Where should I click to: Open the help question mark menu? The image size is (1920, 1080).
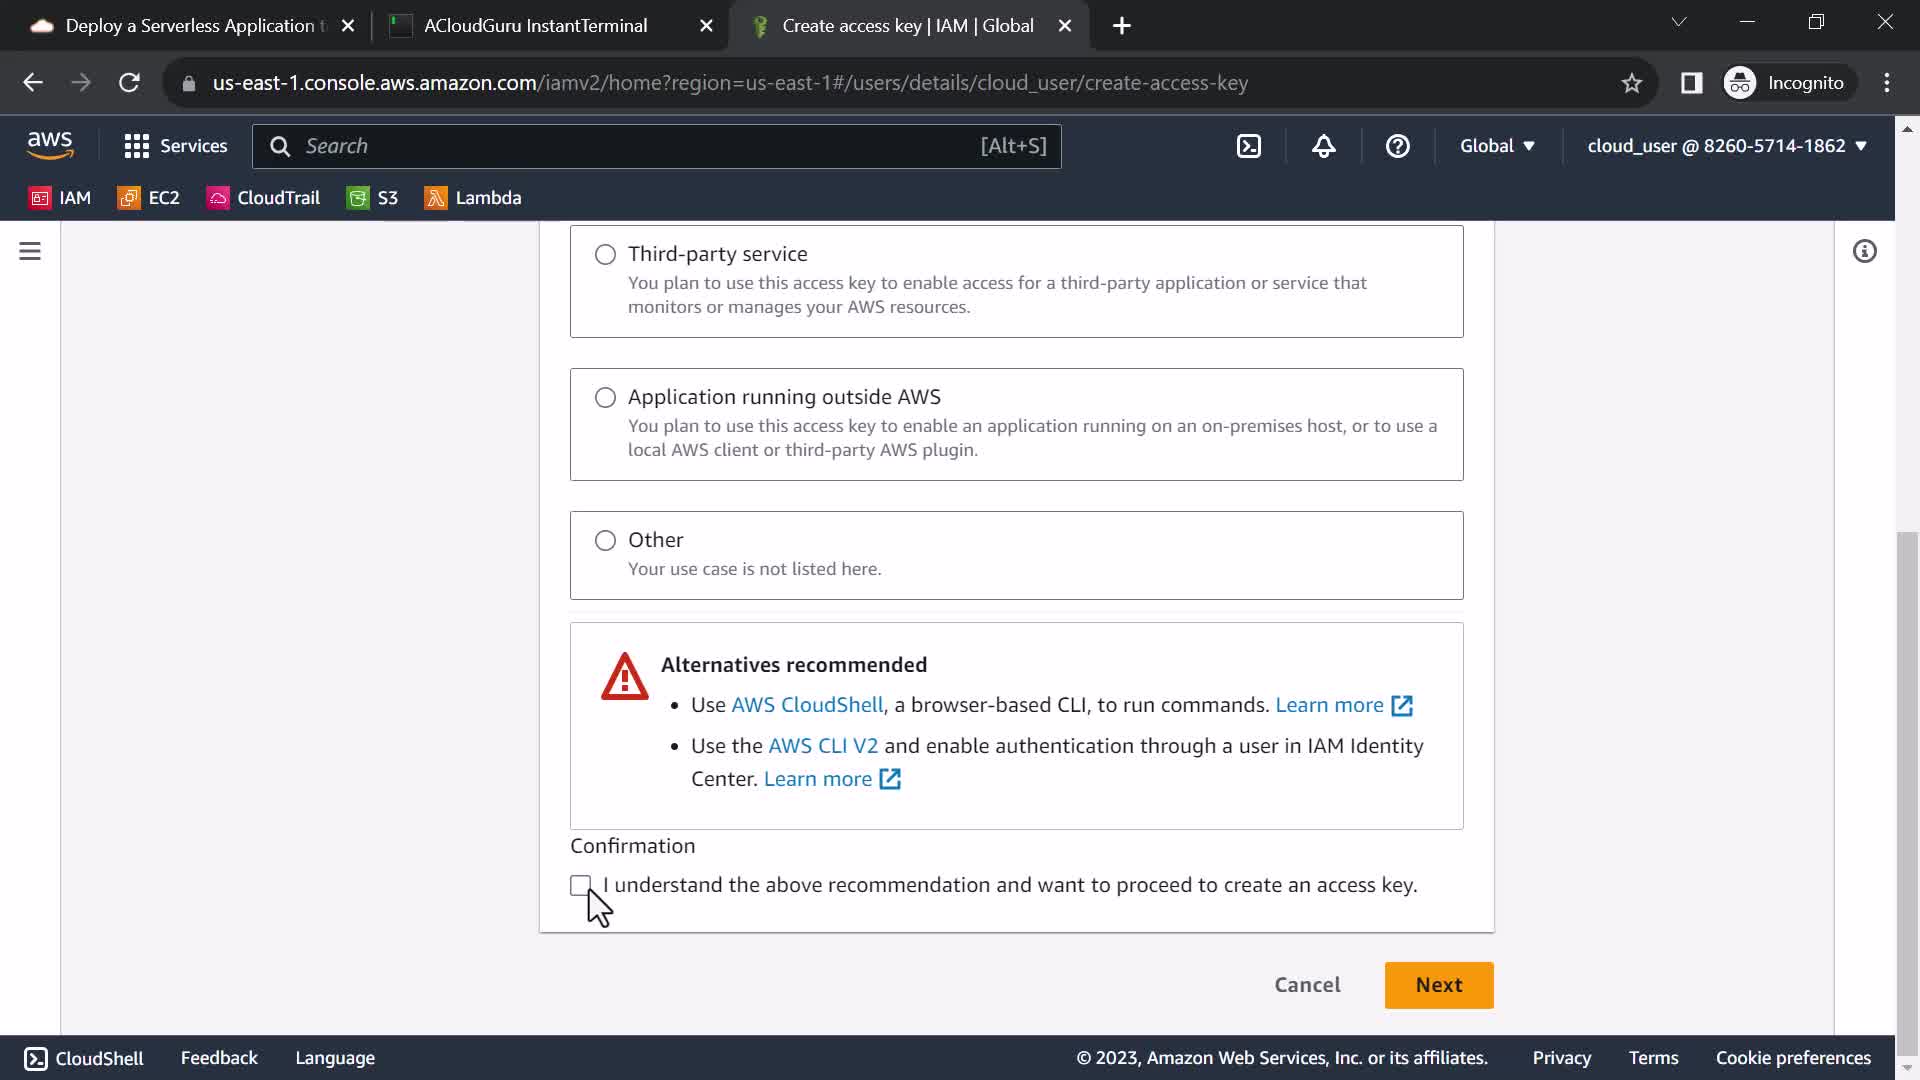pyautogui.click(x=1397, y=146)
